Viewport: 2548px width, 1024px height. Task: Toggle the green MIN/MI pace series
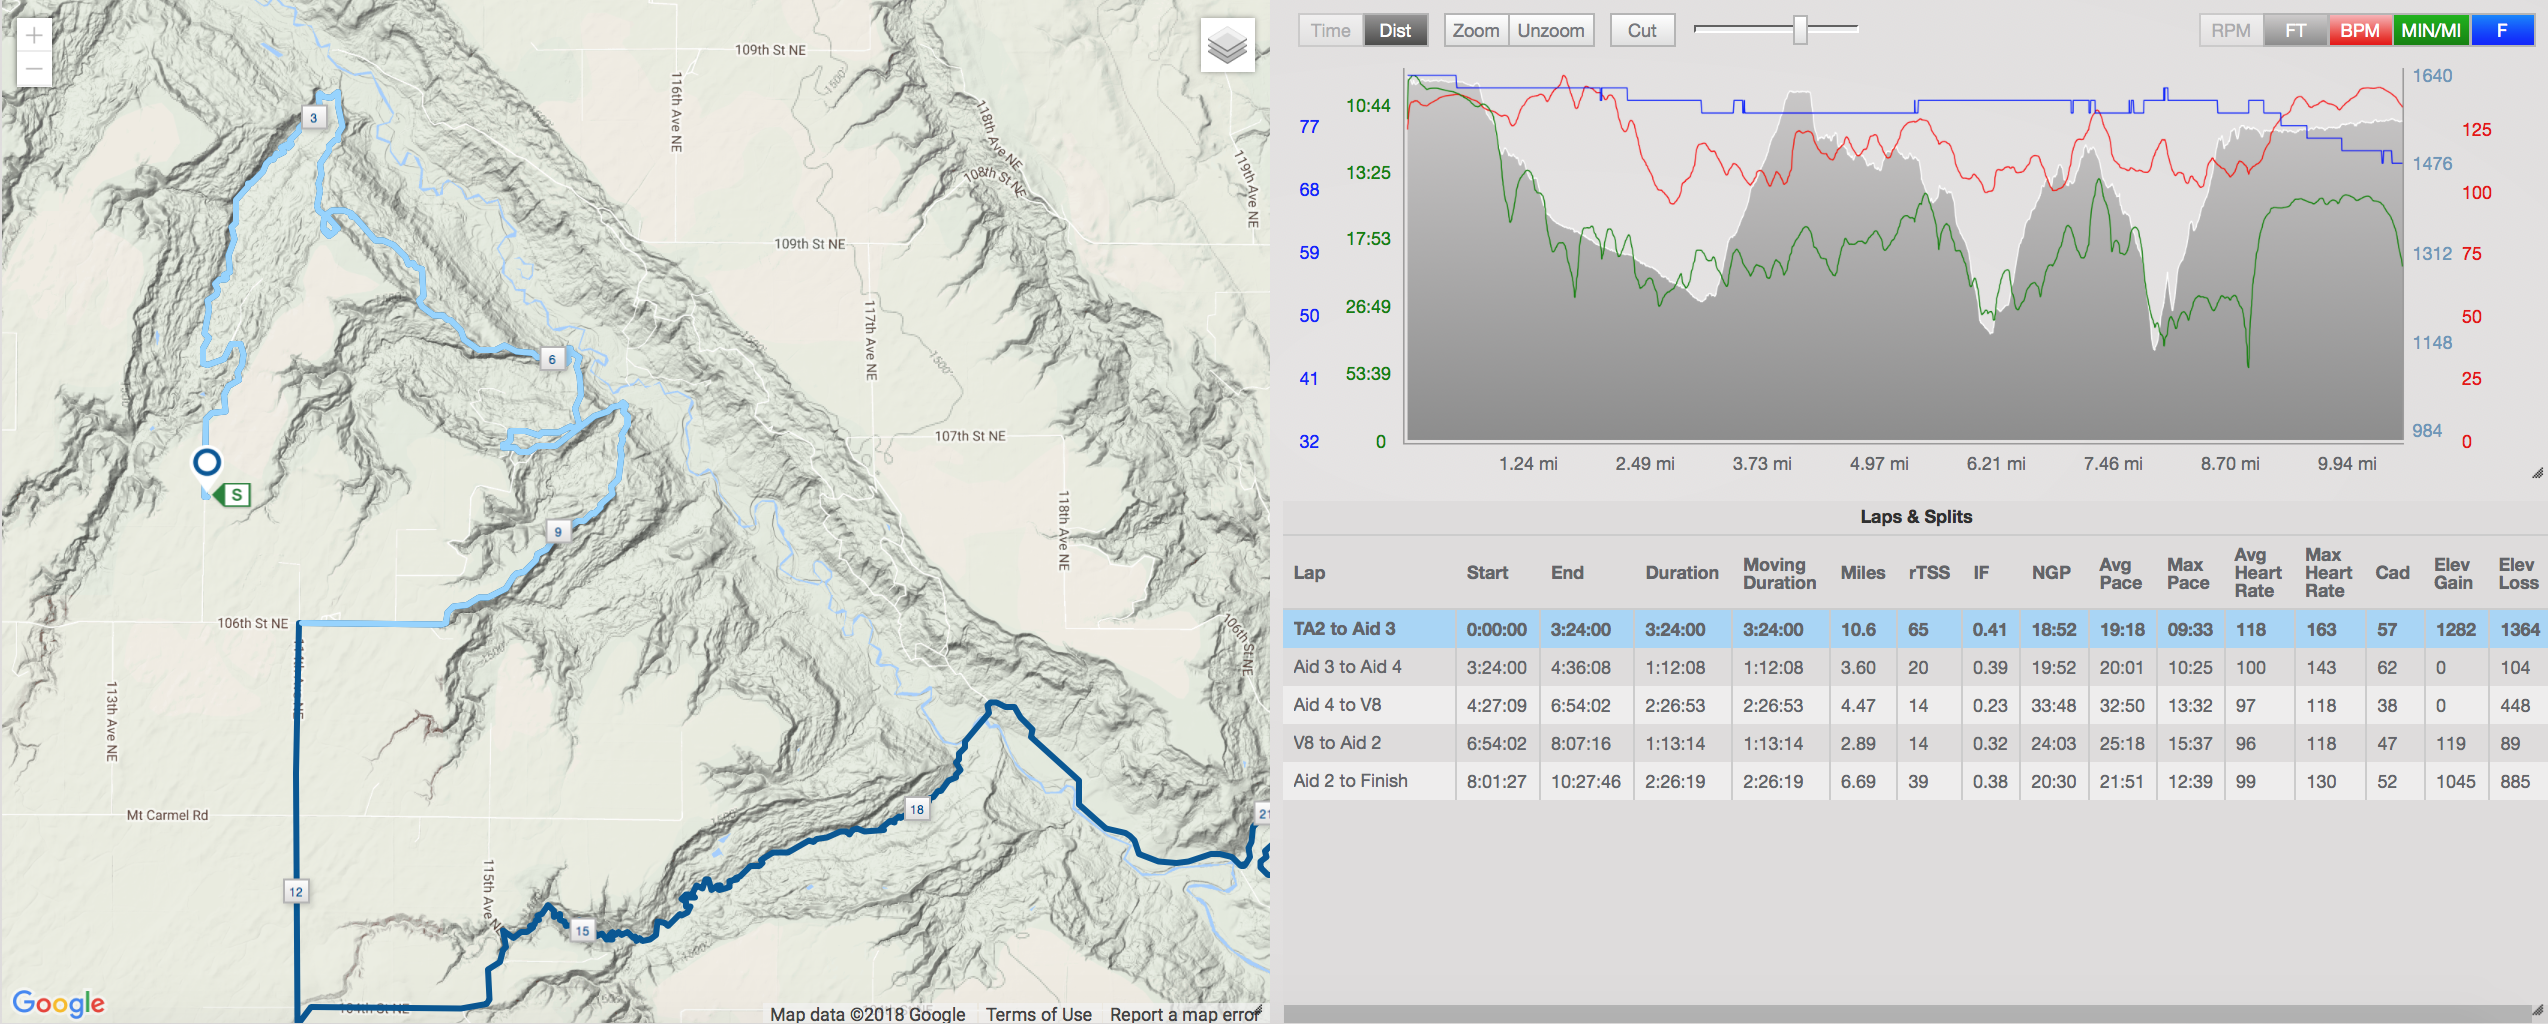[x=2431, y=30]
